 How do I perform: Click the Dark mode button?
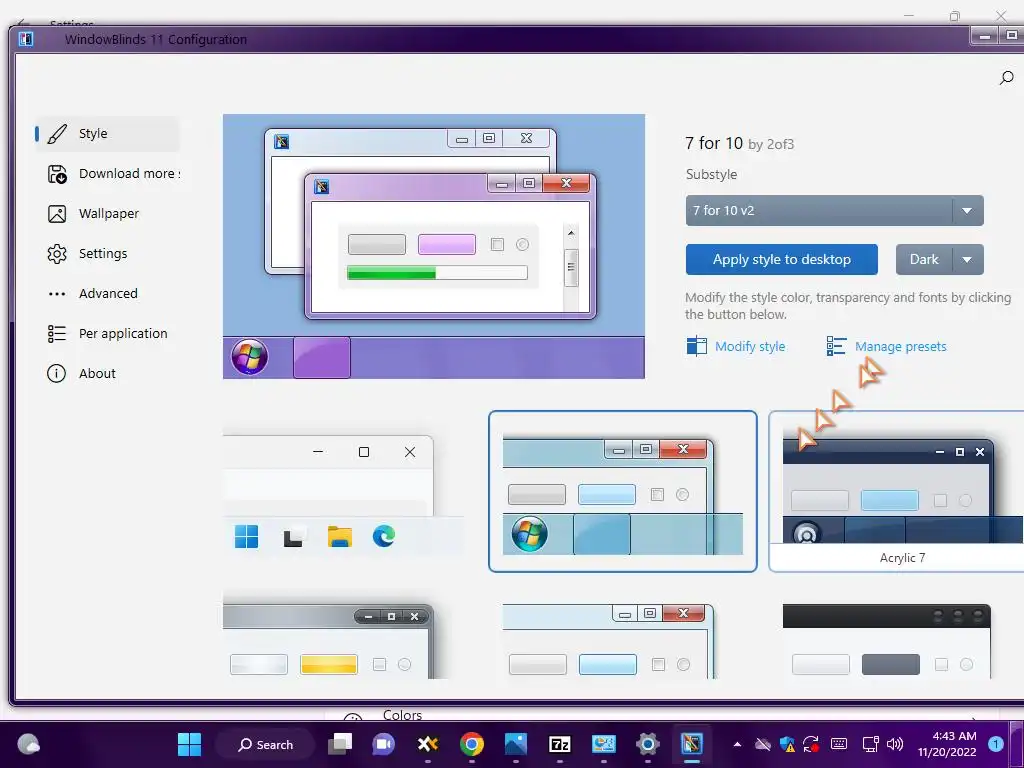924,259
